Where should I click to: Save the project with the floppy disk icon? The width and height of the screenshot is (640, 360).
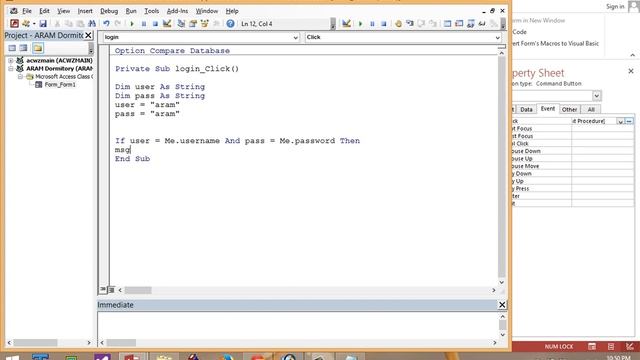click(43, 24)
